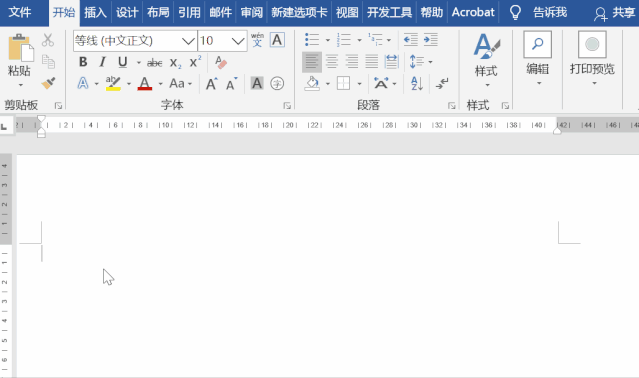Click the Paste clipboard icon
The image size is (639, 378).
click(20, 48)
